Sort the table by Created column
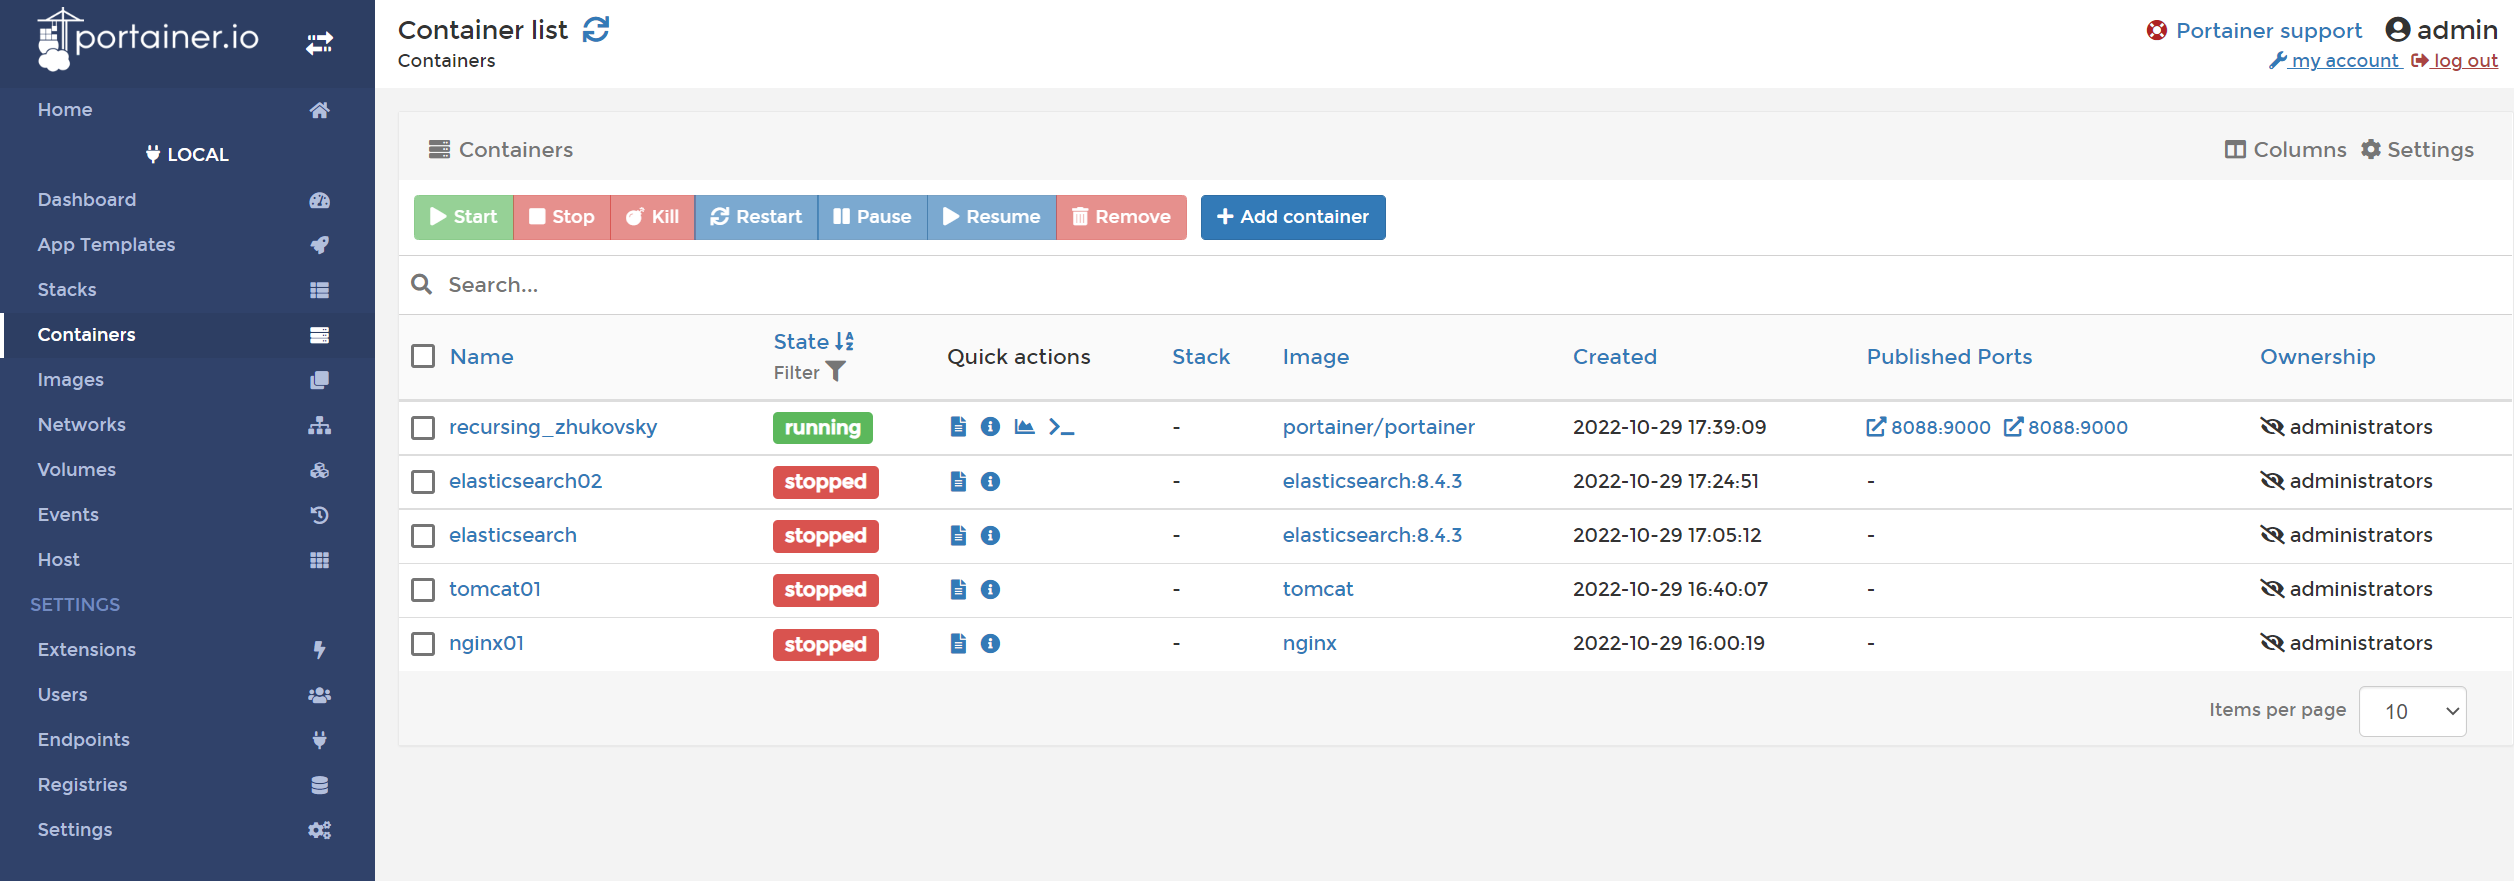 (1614, 357)
